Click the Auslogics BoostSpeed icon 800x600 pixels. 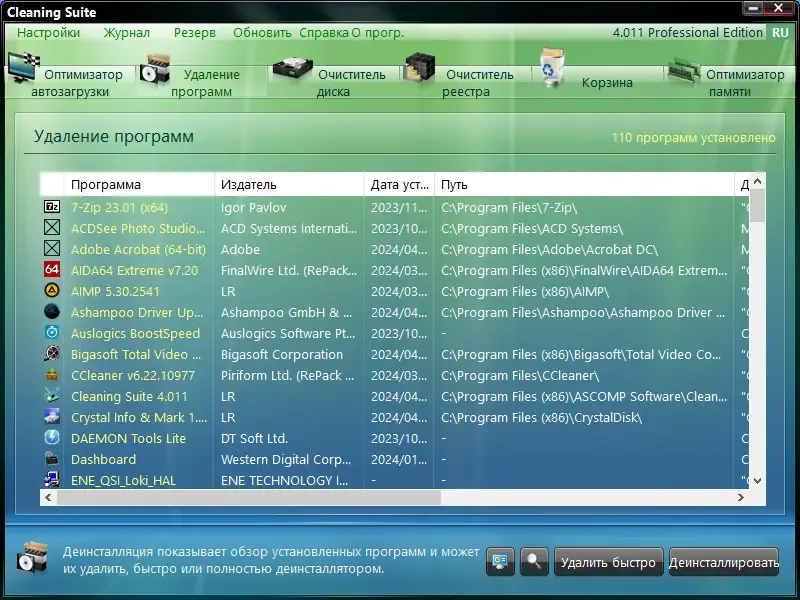click(x=52, y=333)
